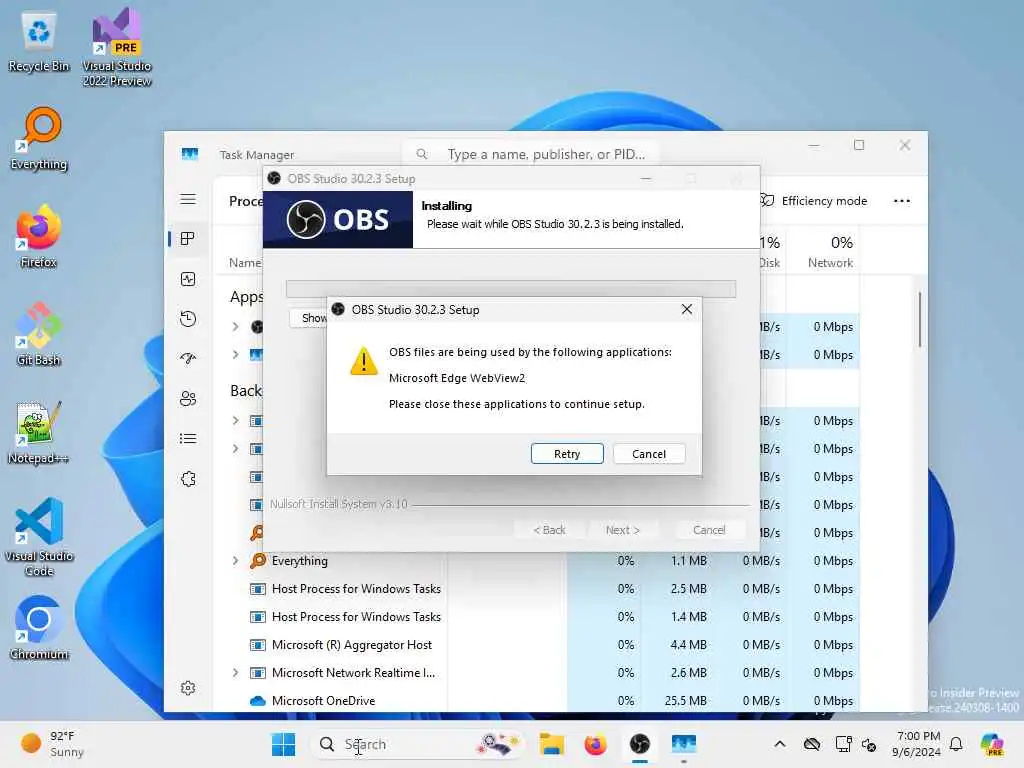Open Git Bash desktop shortcut
The width and height of the screenshot is (1024, 768).
click(39, 334)
